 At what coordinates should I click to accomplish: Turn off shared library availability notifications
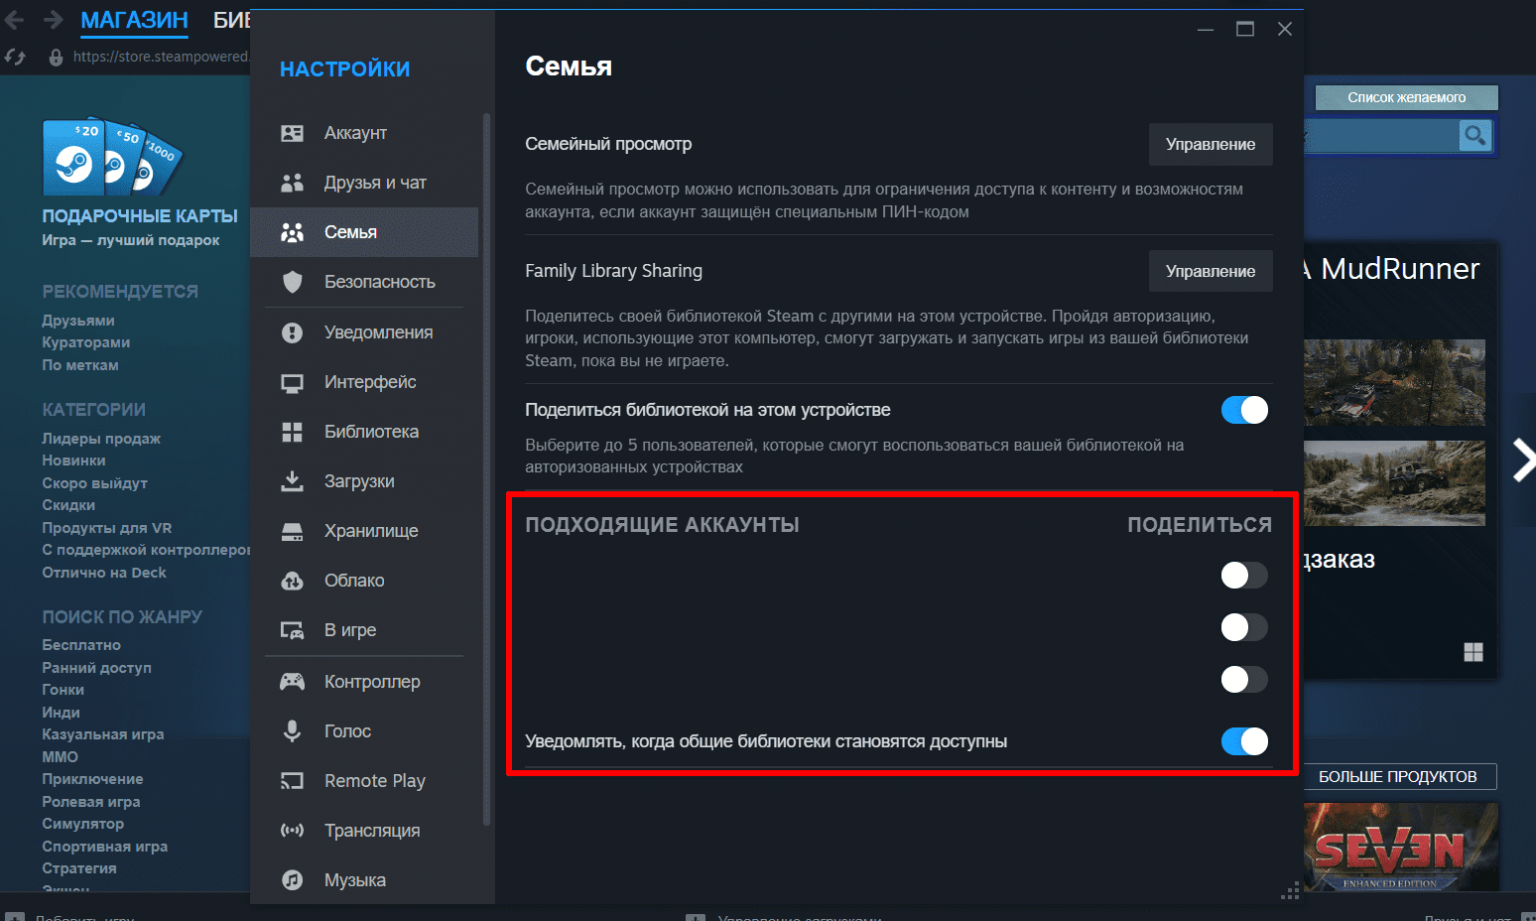[x=1244, y=741]
